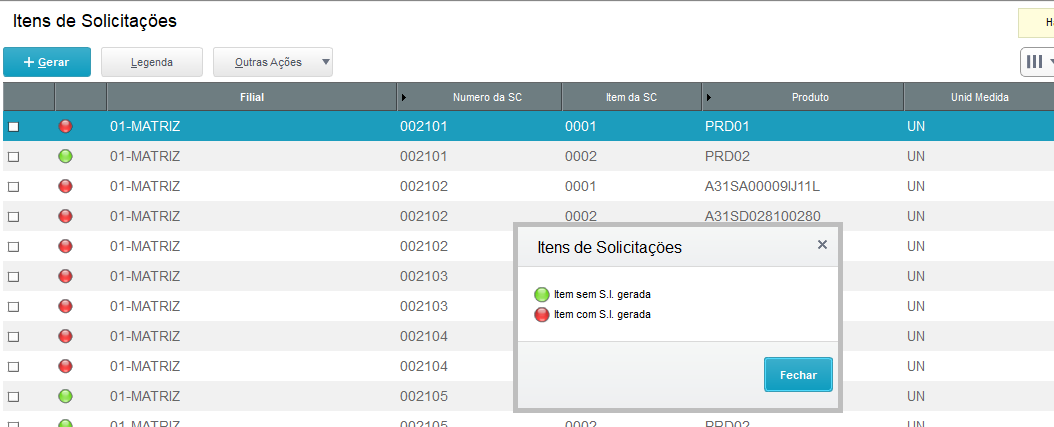Image resolution: width=1054 pixels, height=427 pixels.
Task: Open the column configuration icon at top right
Action: (x=1037, y=62)
